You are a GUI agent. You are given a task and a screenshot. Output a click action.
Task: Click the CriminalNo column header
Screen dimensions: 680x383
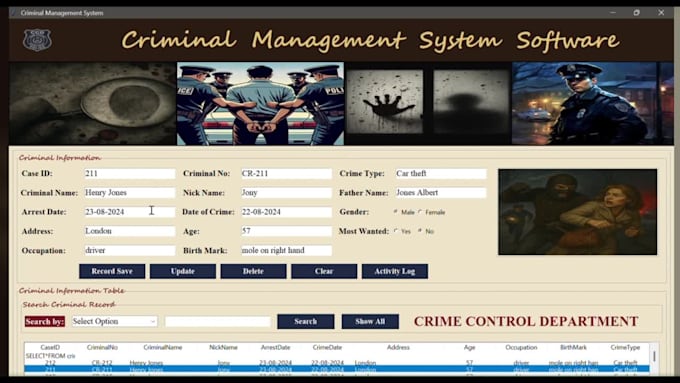click(102, 347)
